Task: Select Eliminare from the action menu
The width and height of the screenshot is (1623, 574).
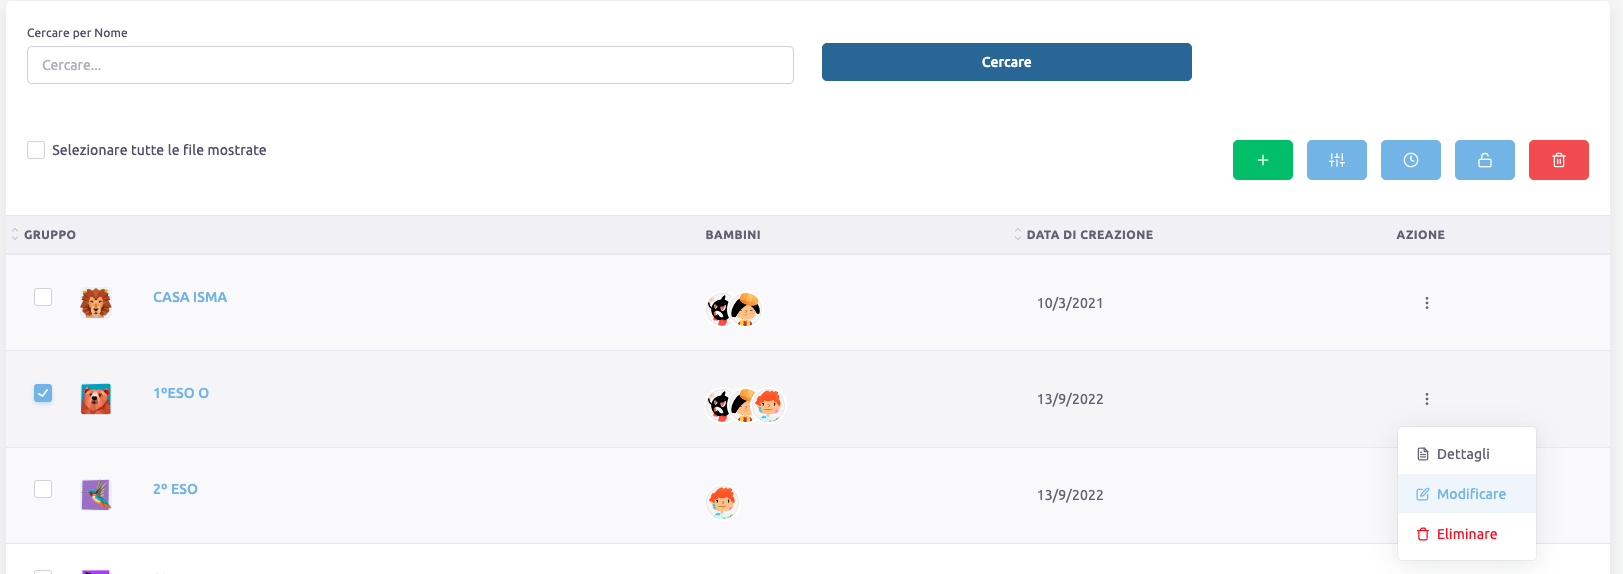Action: pyautogui.click(x=1466, y=534)
